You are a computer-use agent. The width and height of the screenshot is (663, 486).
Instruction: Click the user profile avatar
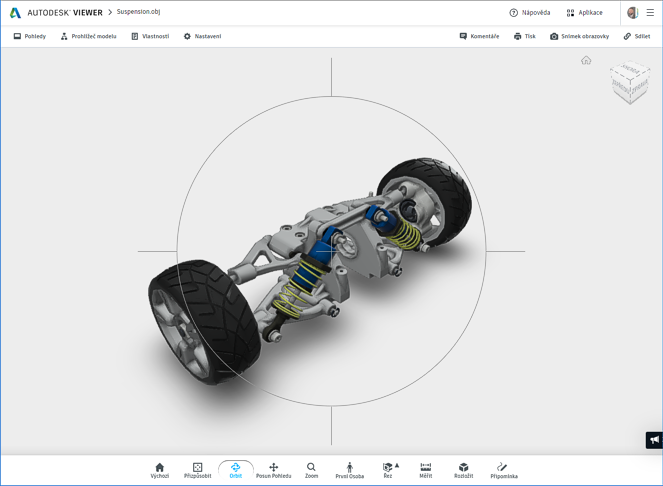[x=632, y=13]
